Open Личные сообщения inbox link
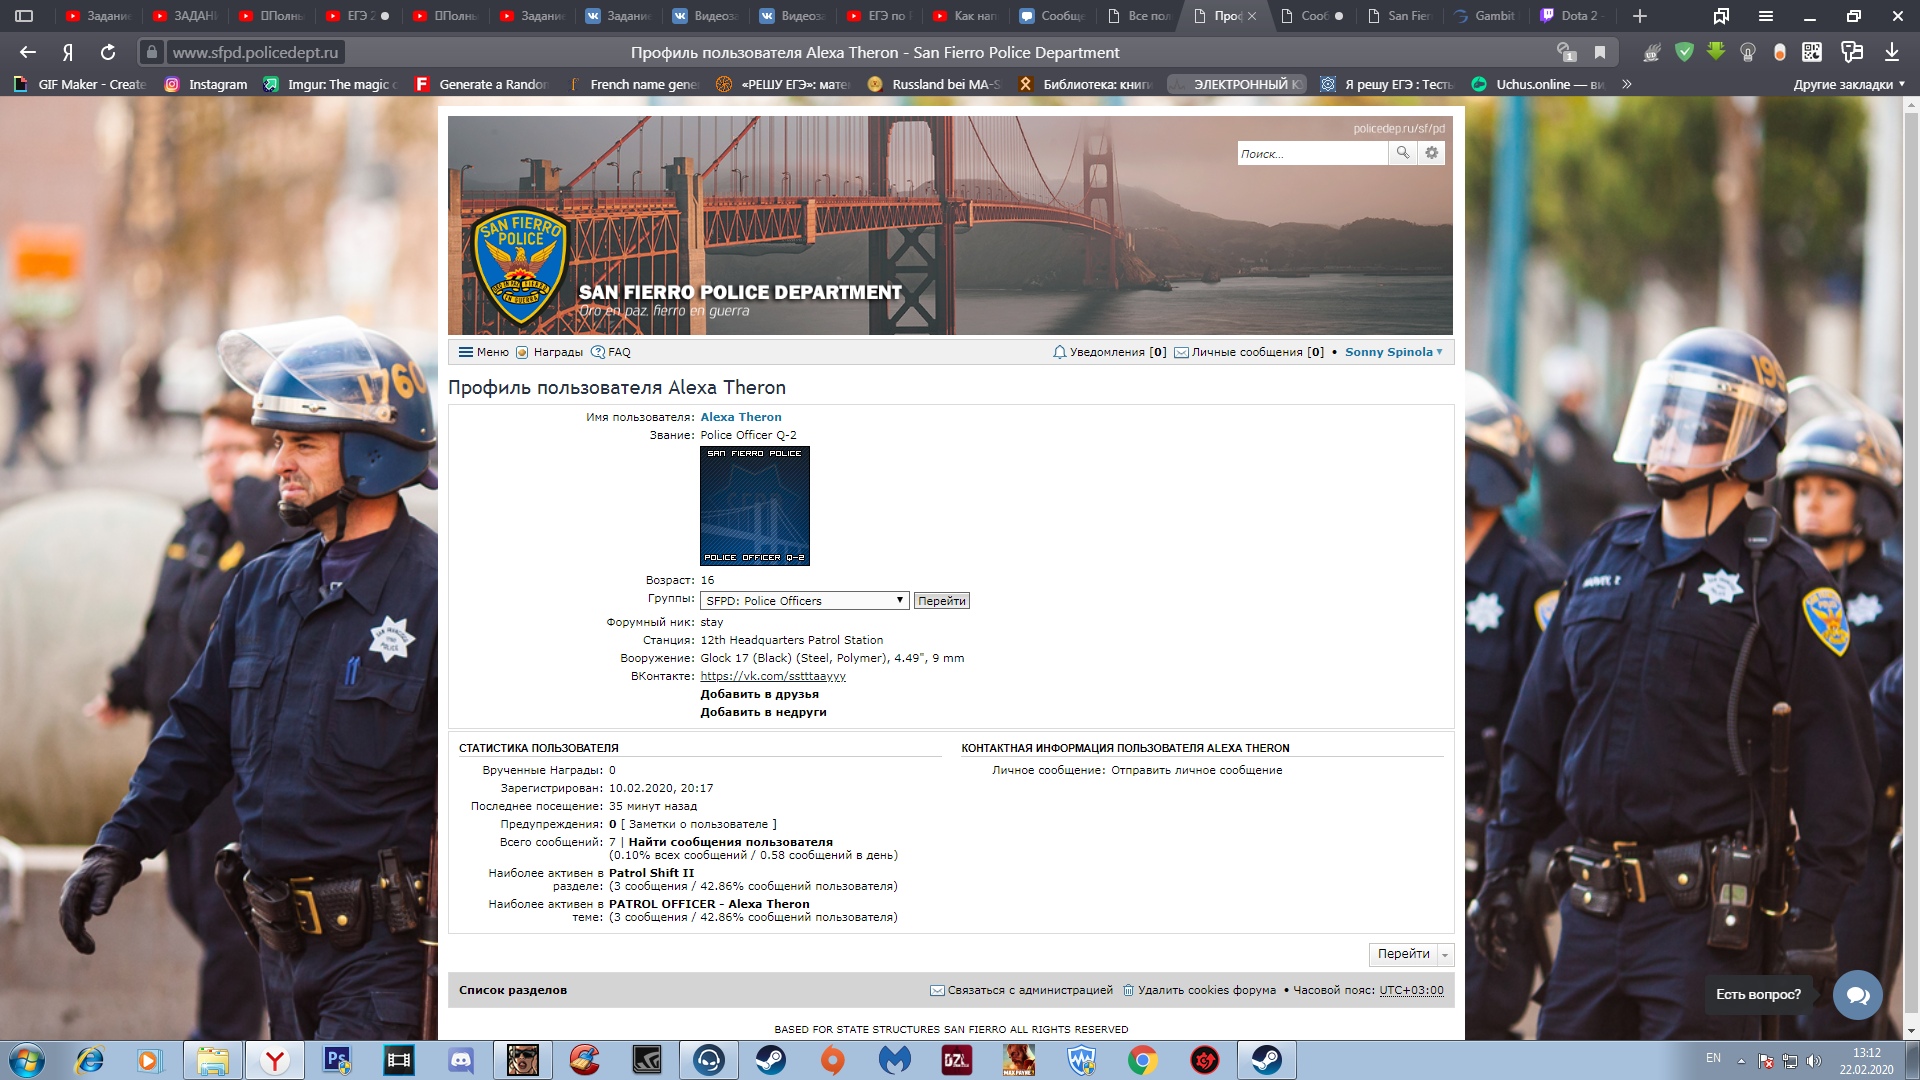 point(1247,352)
